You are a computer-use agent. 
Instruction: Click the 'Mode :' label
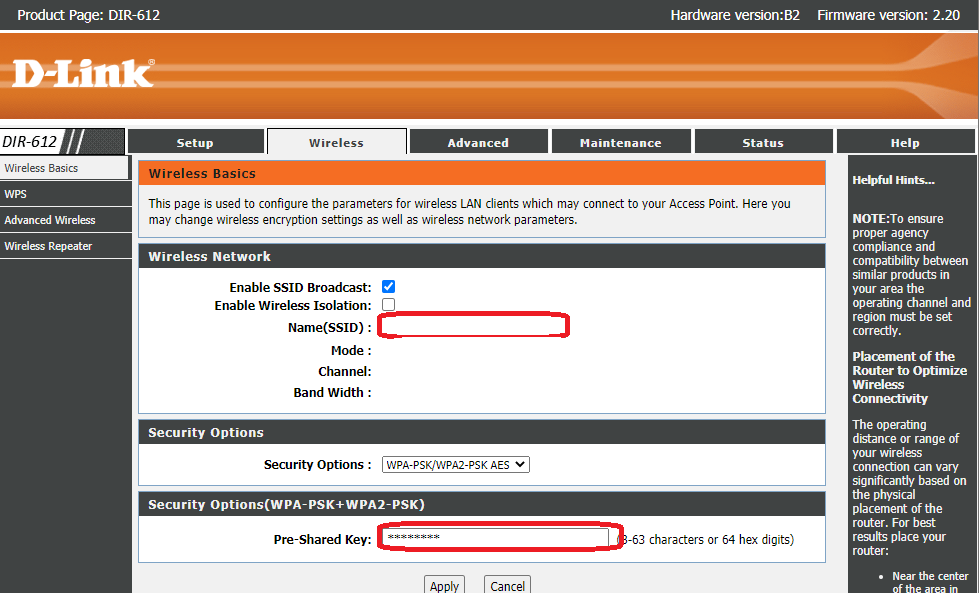pyautogui.click(x=351, y=350)
